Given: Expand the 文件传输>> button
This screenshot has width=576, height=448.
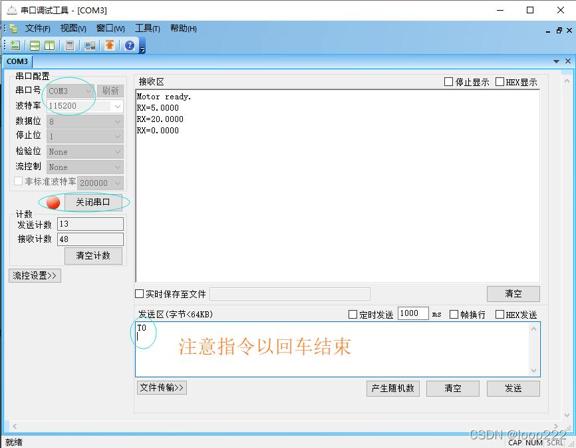Looking at the screenshot, I should 162,388.
